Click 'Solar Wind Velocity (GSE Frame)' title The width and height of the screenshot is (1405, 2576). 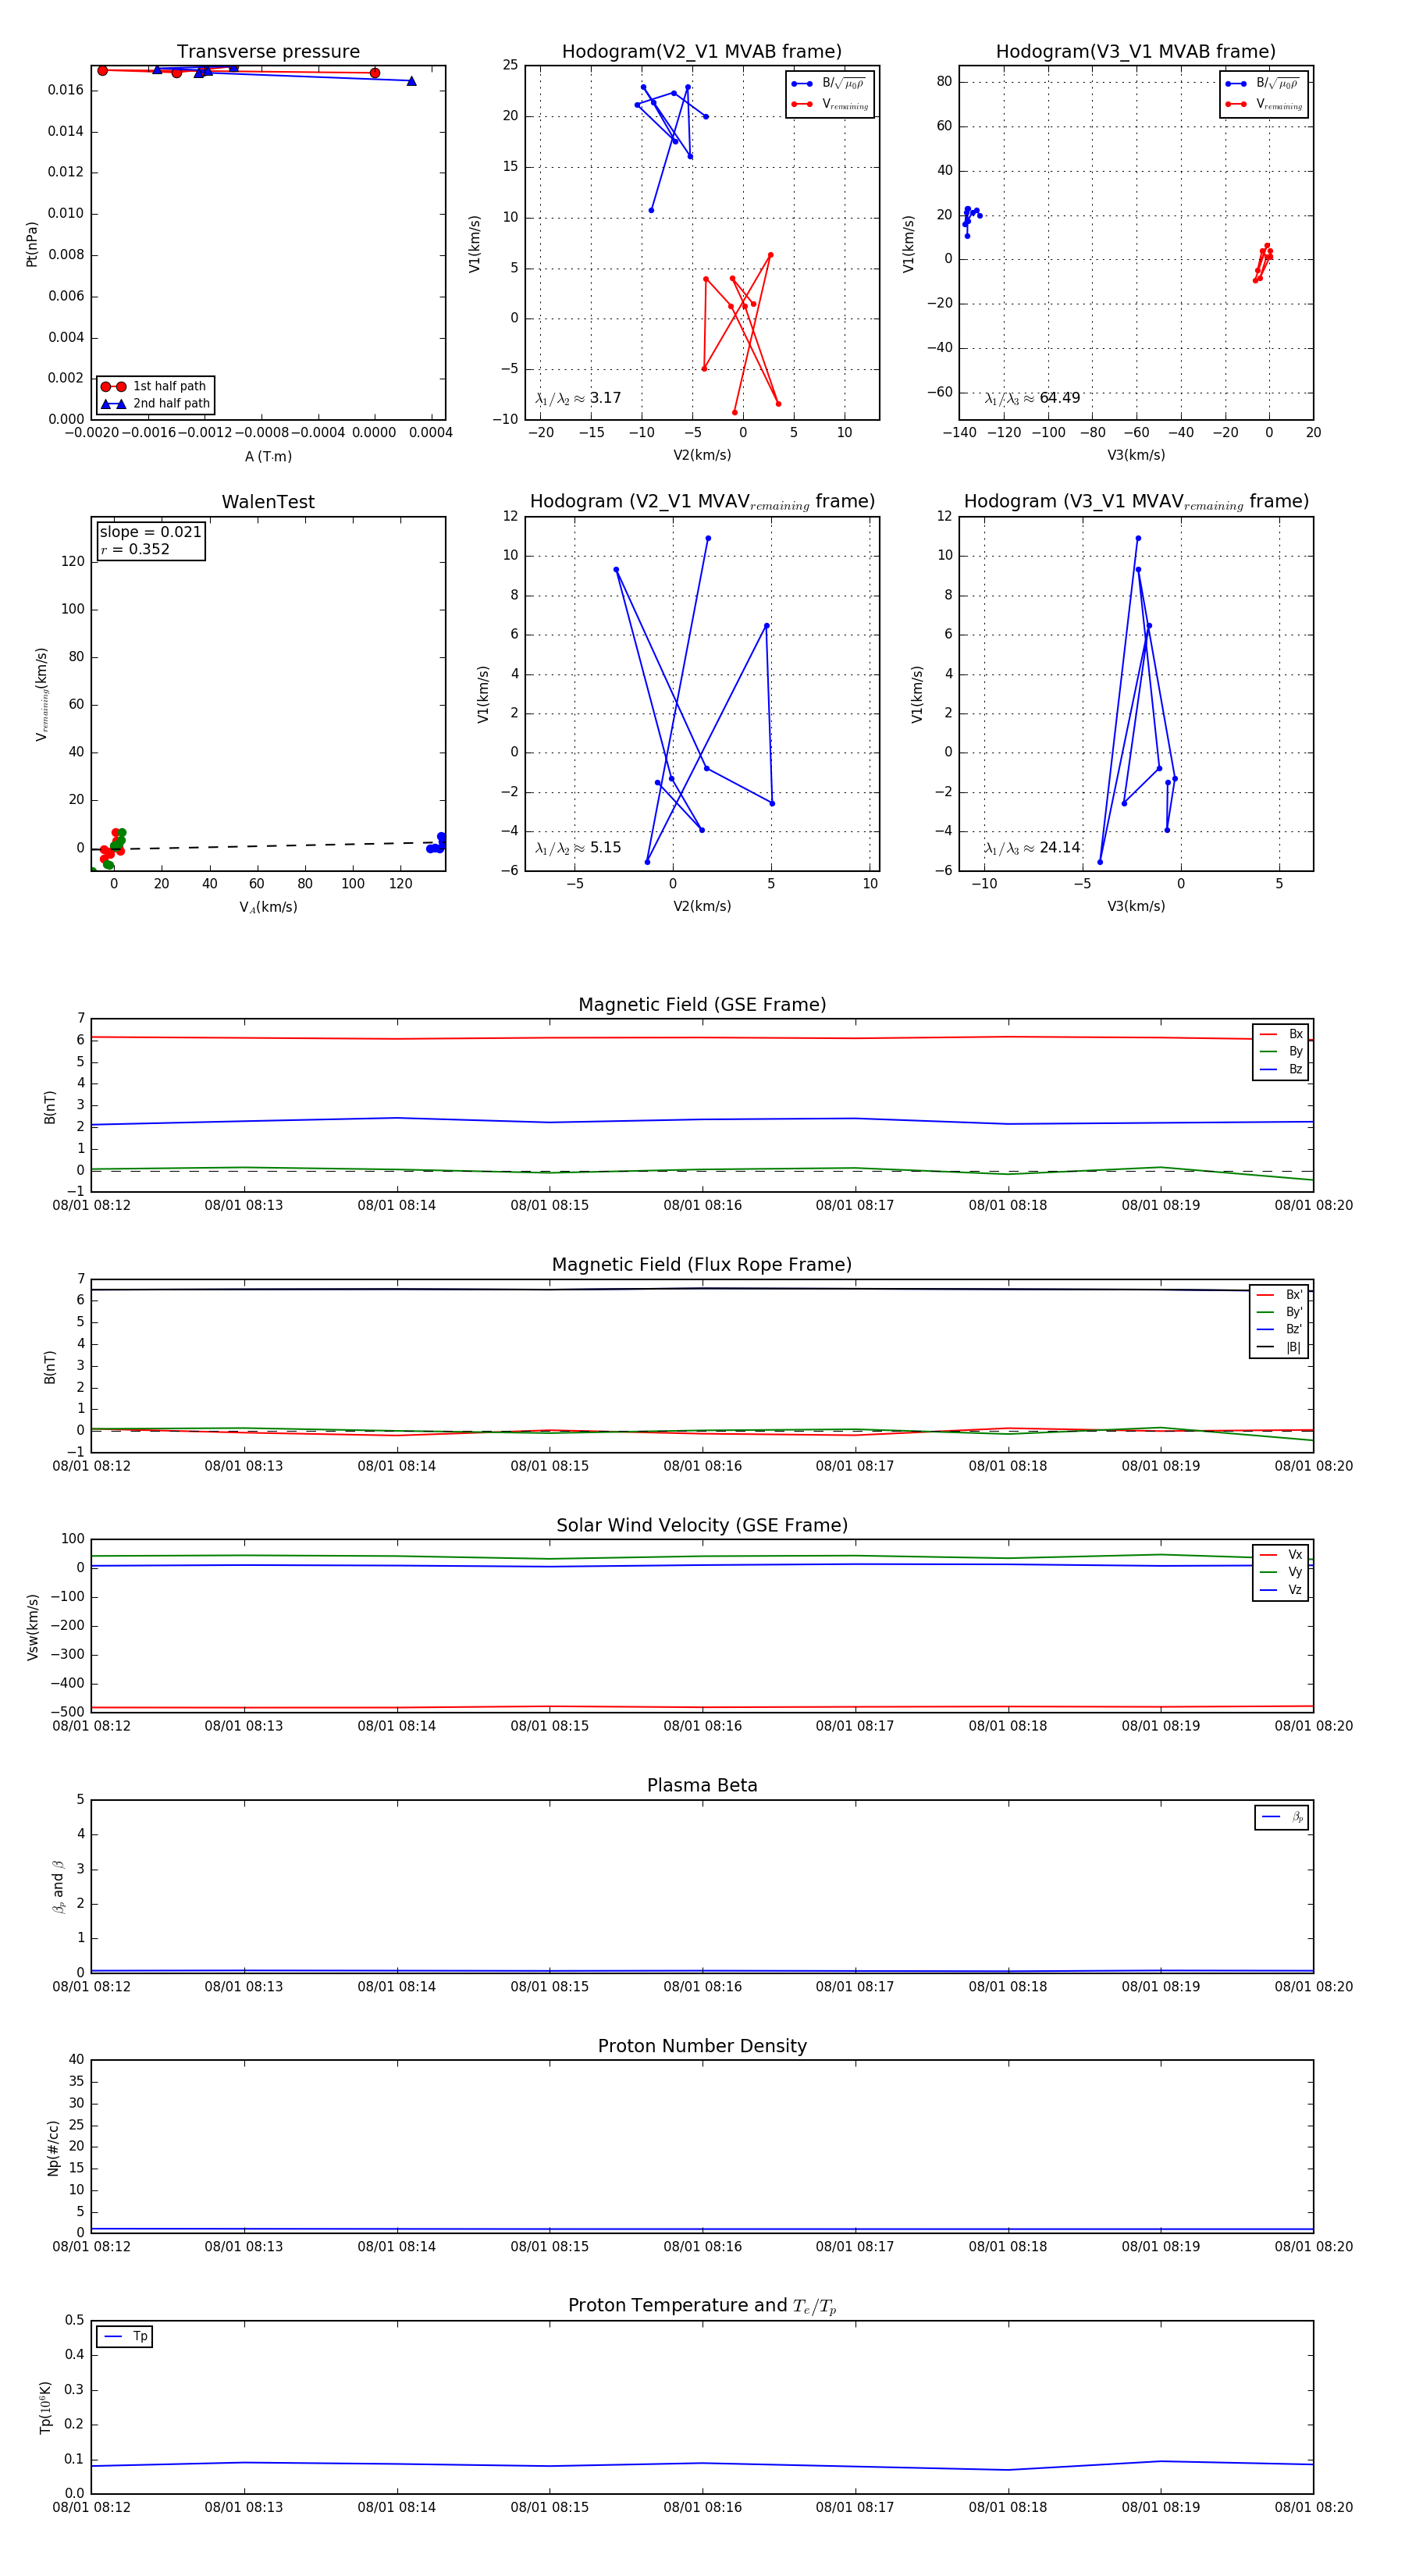(x=702, y=1525)
